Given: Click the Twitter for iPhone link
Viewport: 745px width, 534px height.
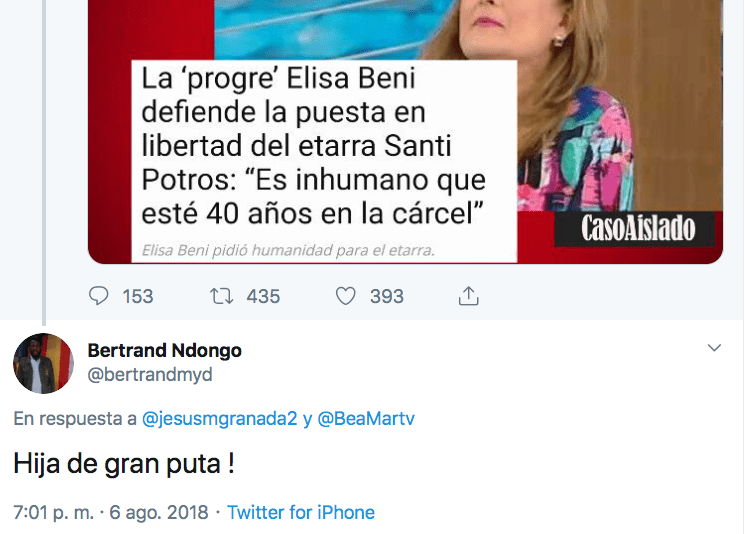Looking at the screenshot, I should 301,512.
